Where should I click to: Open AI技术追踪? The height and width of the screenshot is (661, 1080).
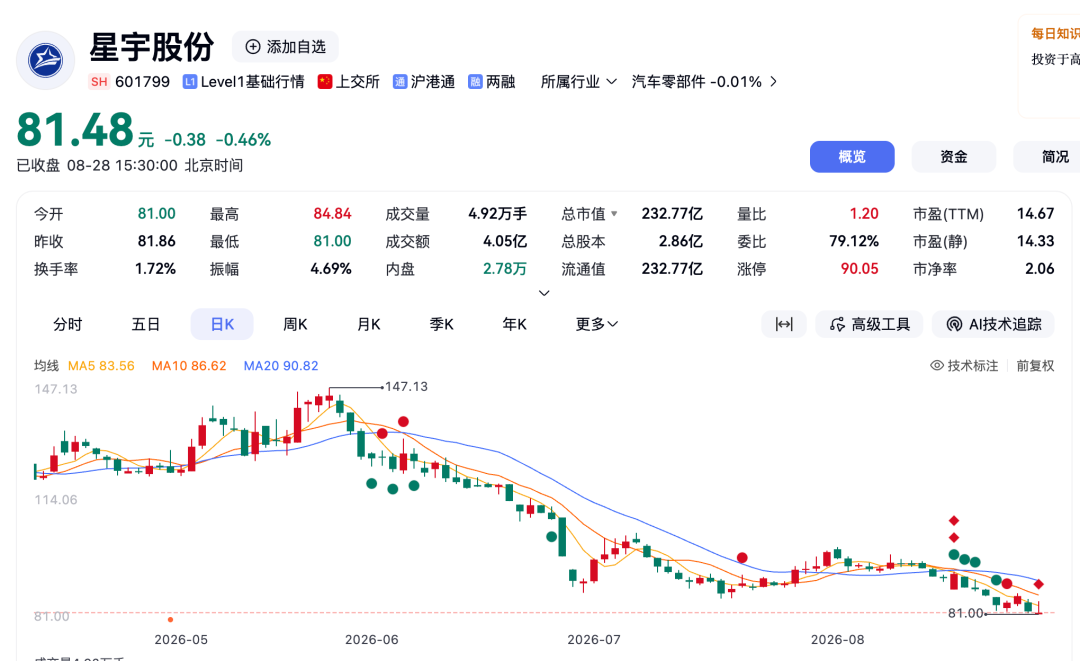coord(993,324)
